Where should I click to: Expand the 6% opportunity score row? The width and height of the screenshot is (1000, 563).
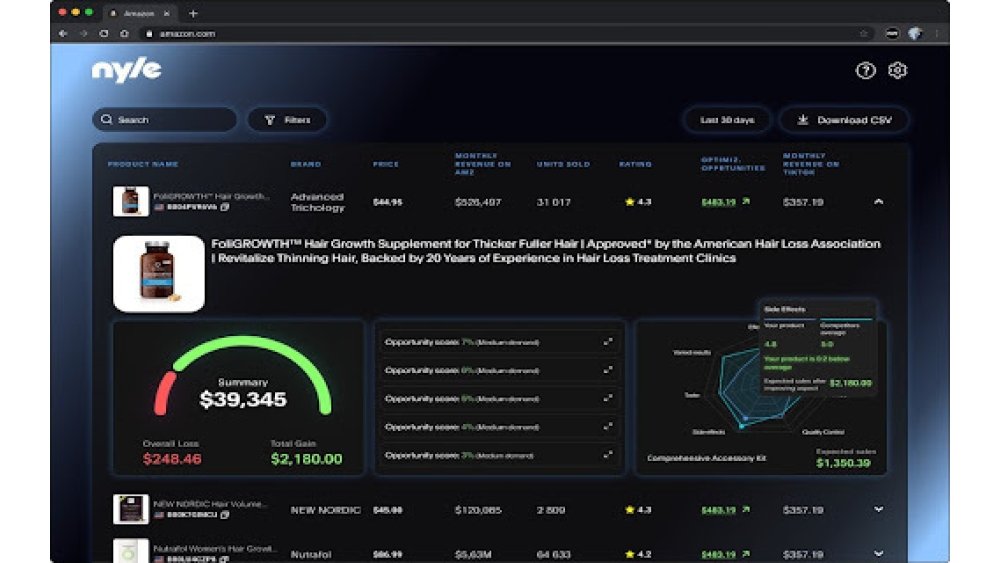(x=608, y=370)
